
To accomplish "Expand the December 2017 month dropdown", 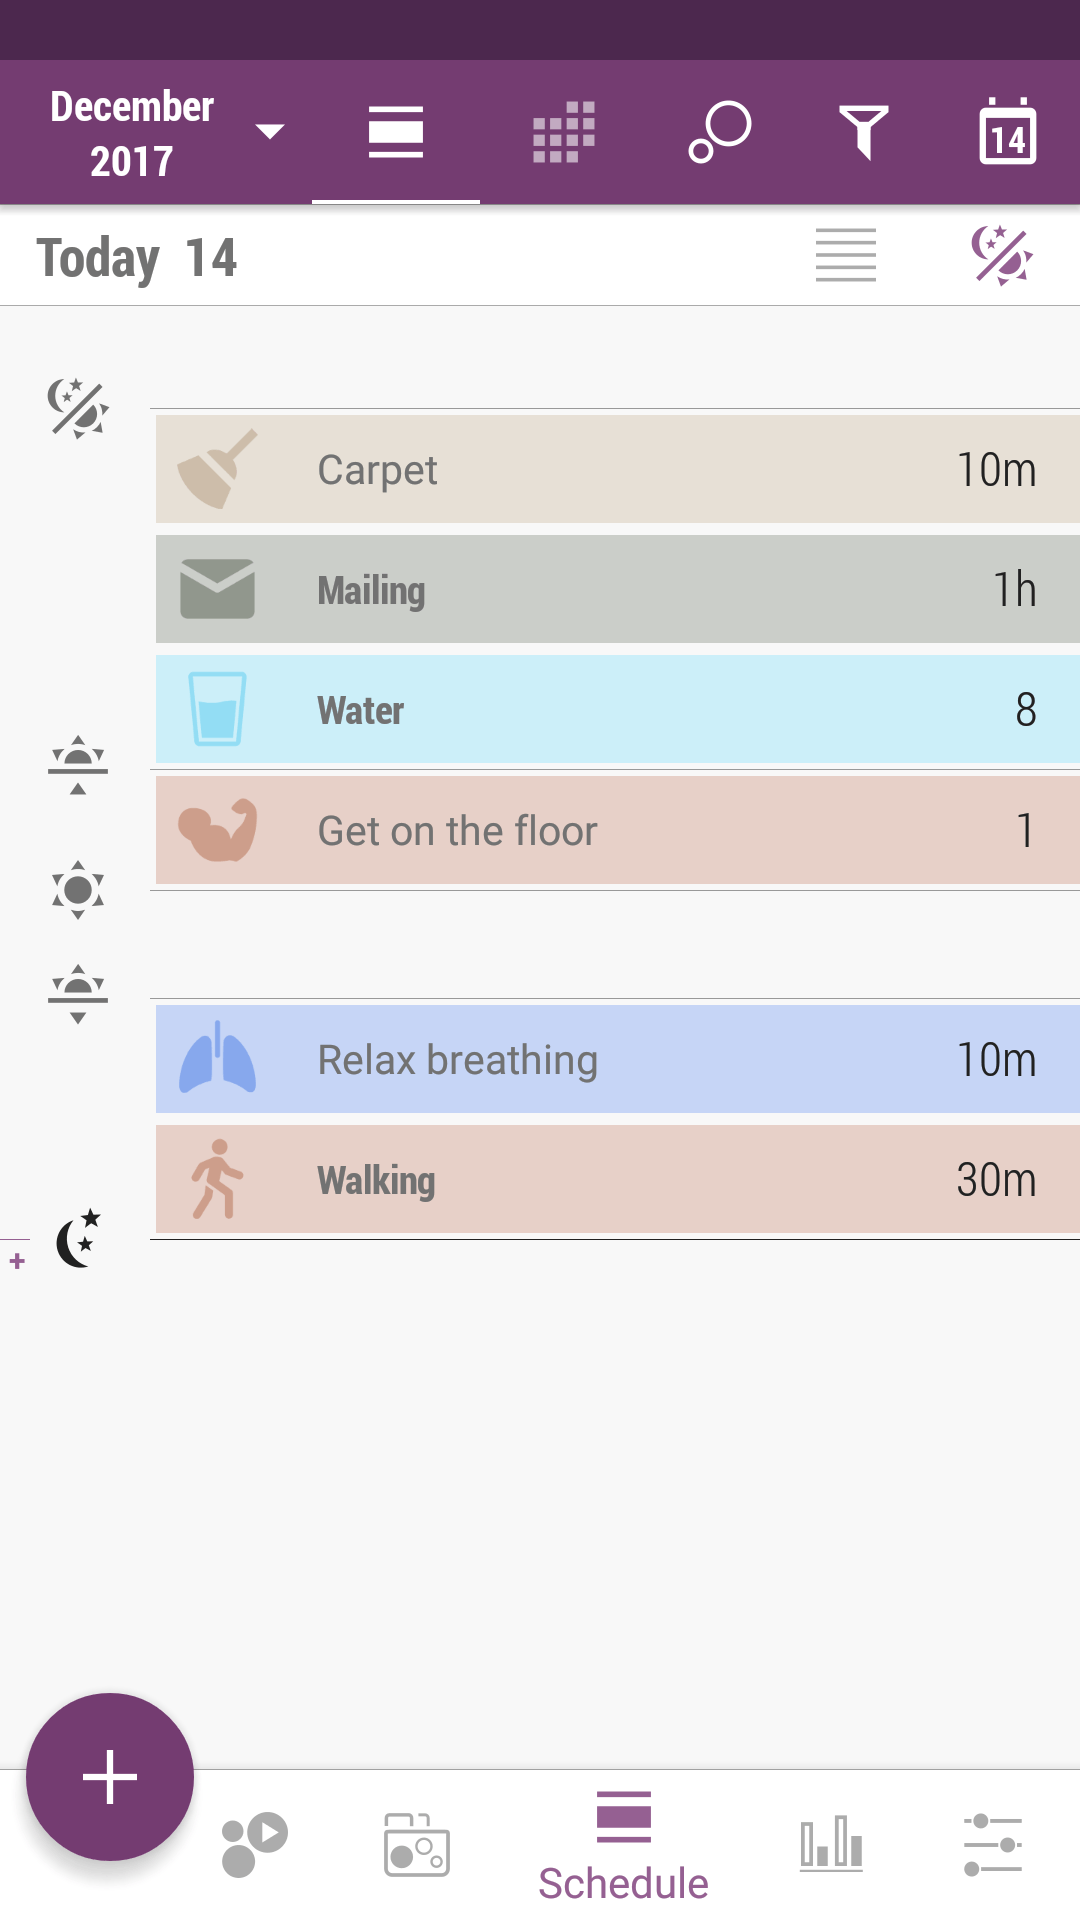I will [x=168, y=133].
